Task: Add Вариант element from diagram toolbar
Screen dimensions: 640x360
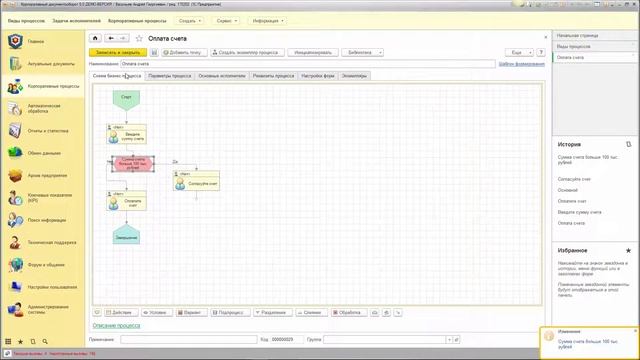Action: coord(191,313)
